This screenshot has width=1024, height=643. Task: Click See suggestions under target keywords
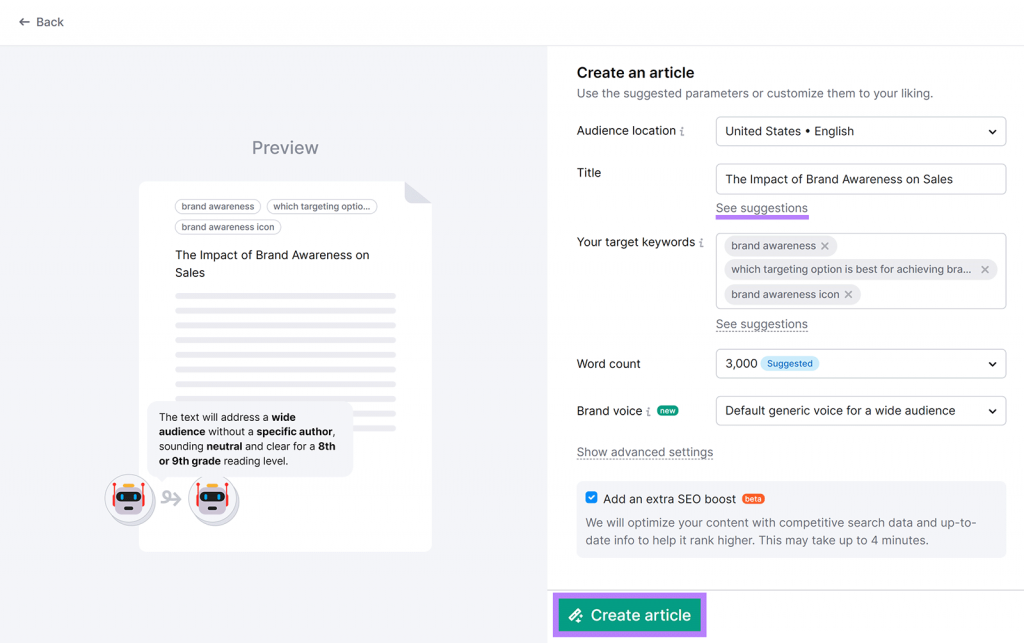(761, 324)
